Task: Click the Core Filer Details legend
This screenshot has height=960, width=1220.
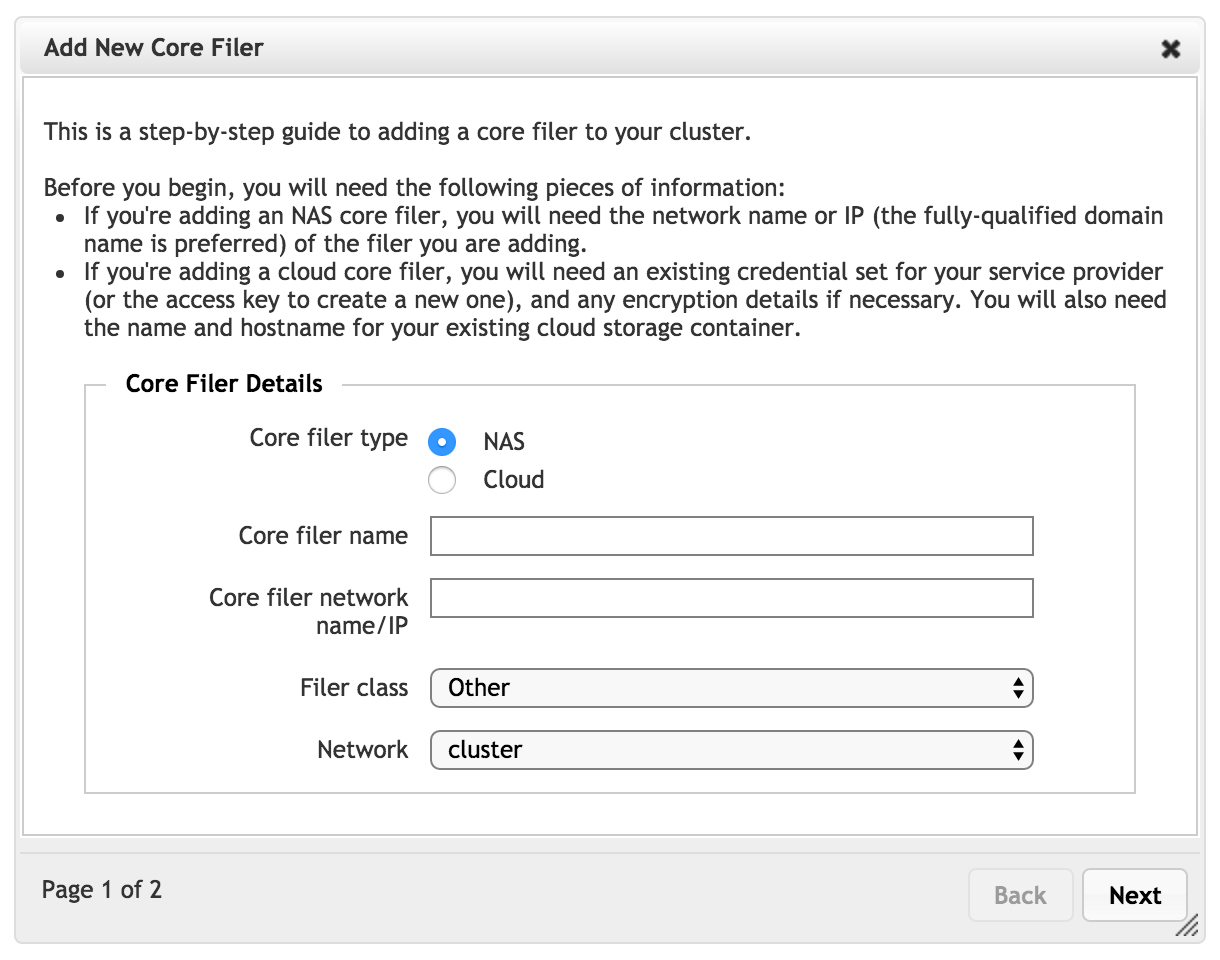Action: coord(224,384)
